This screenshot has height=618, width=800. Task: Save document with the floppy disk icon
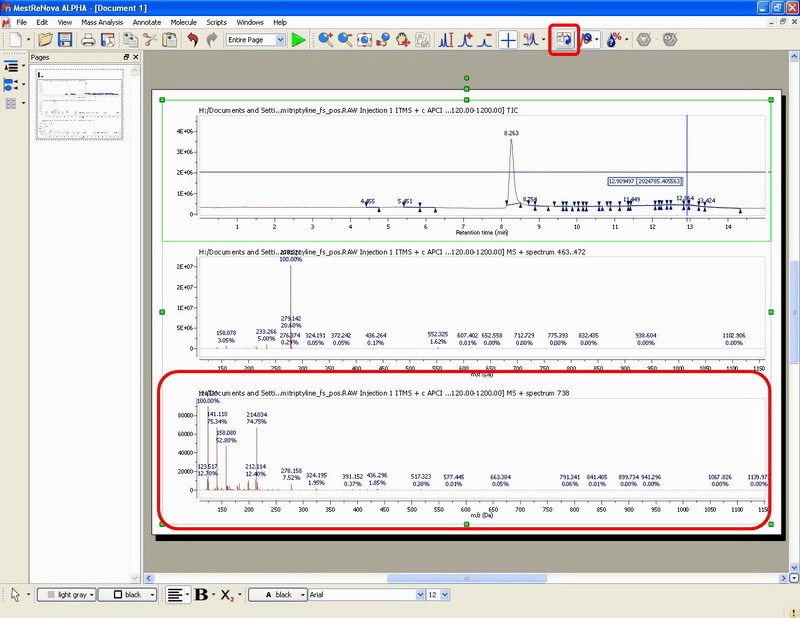(x=65, y=40)
